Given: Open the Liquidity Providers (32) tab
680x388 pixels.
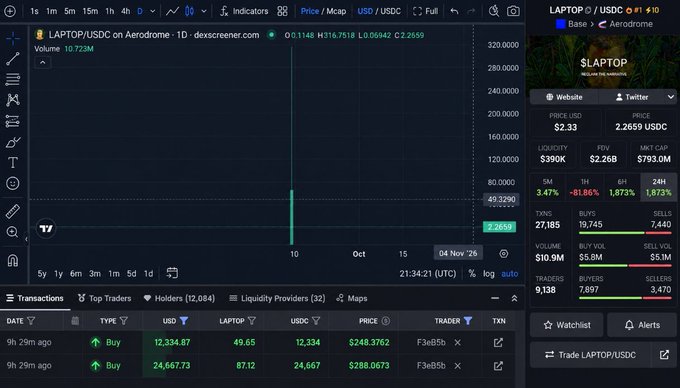Looking at the screenshot, I should (x=277, y=298).
